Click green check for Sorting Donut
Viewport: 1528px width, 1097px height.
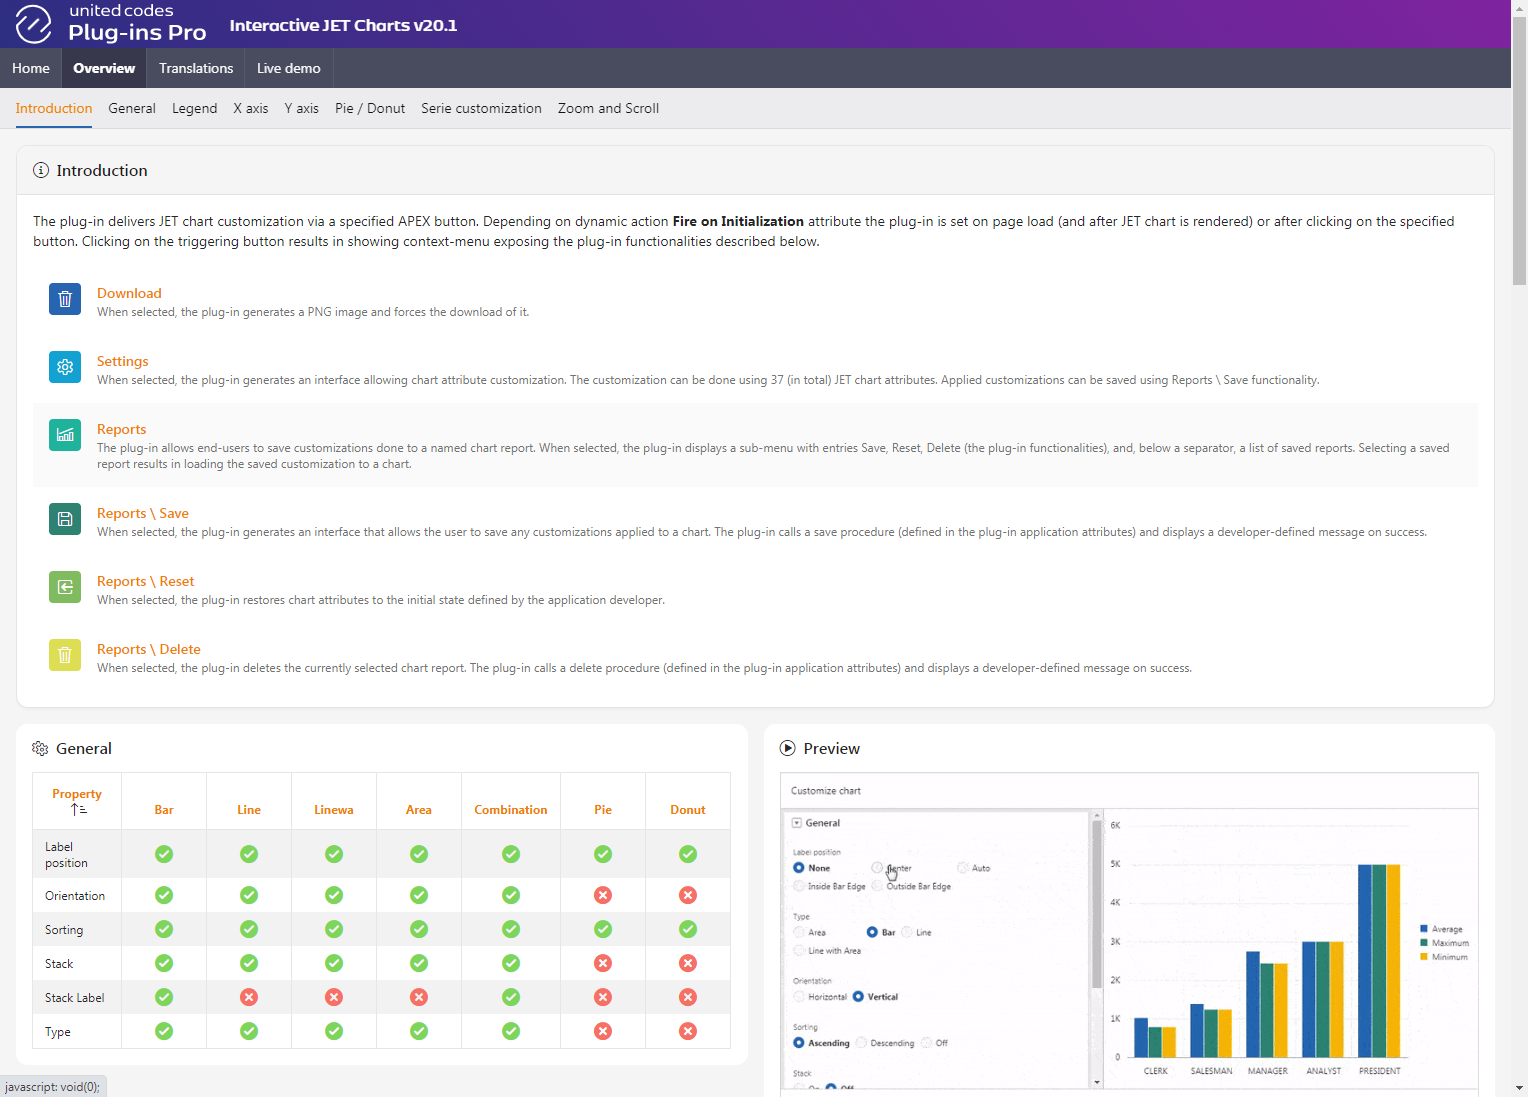pos(688,929)
